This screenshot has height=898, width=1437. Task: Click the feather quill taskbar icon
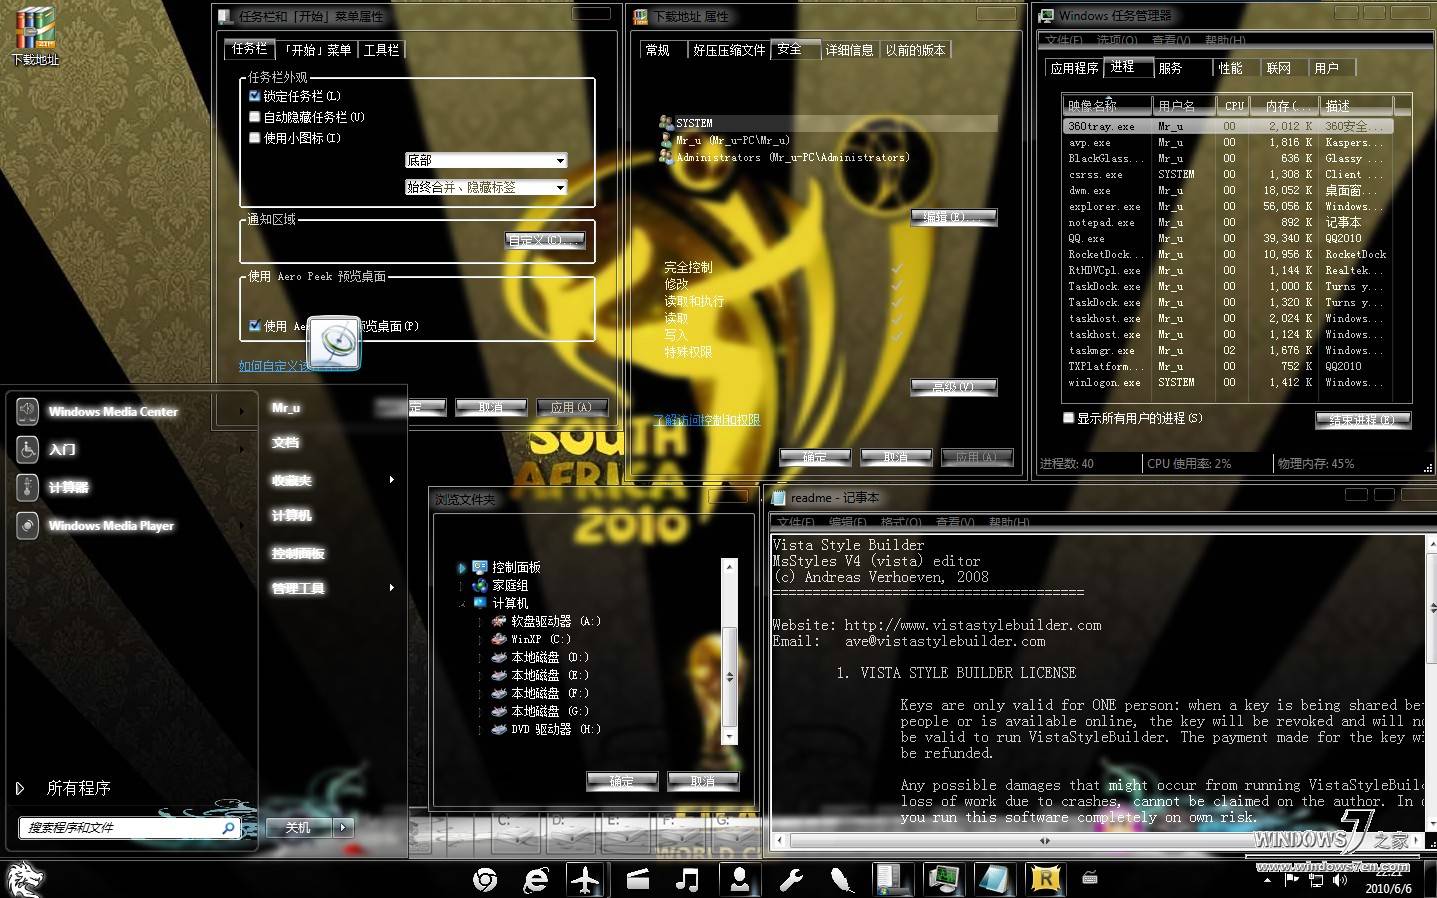click(841, 880)
